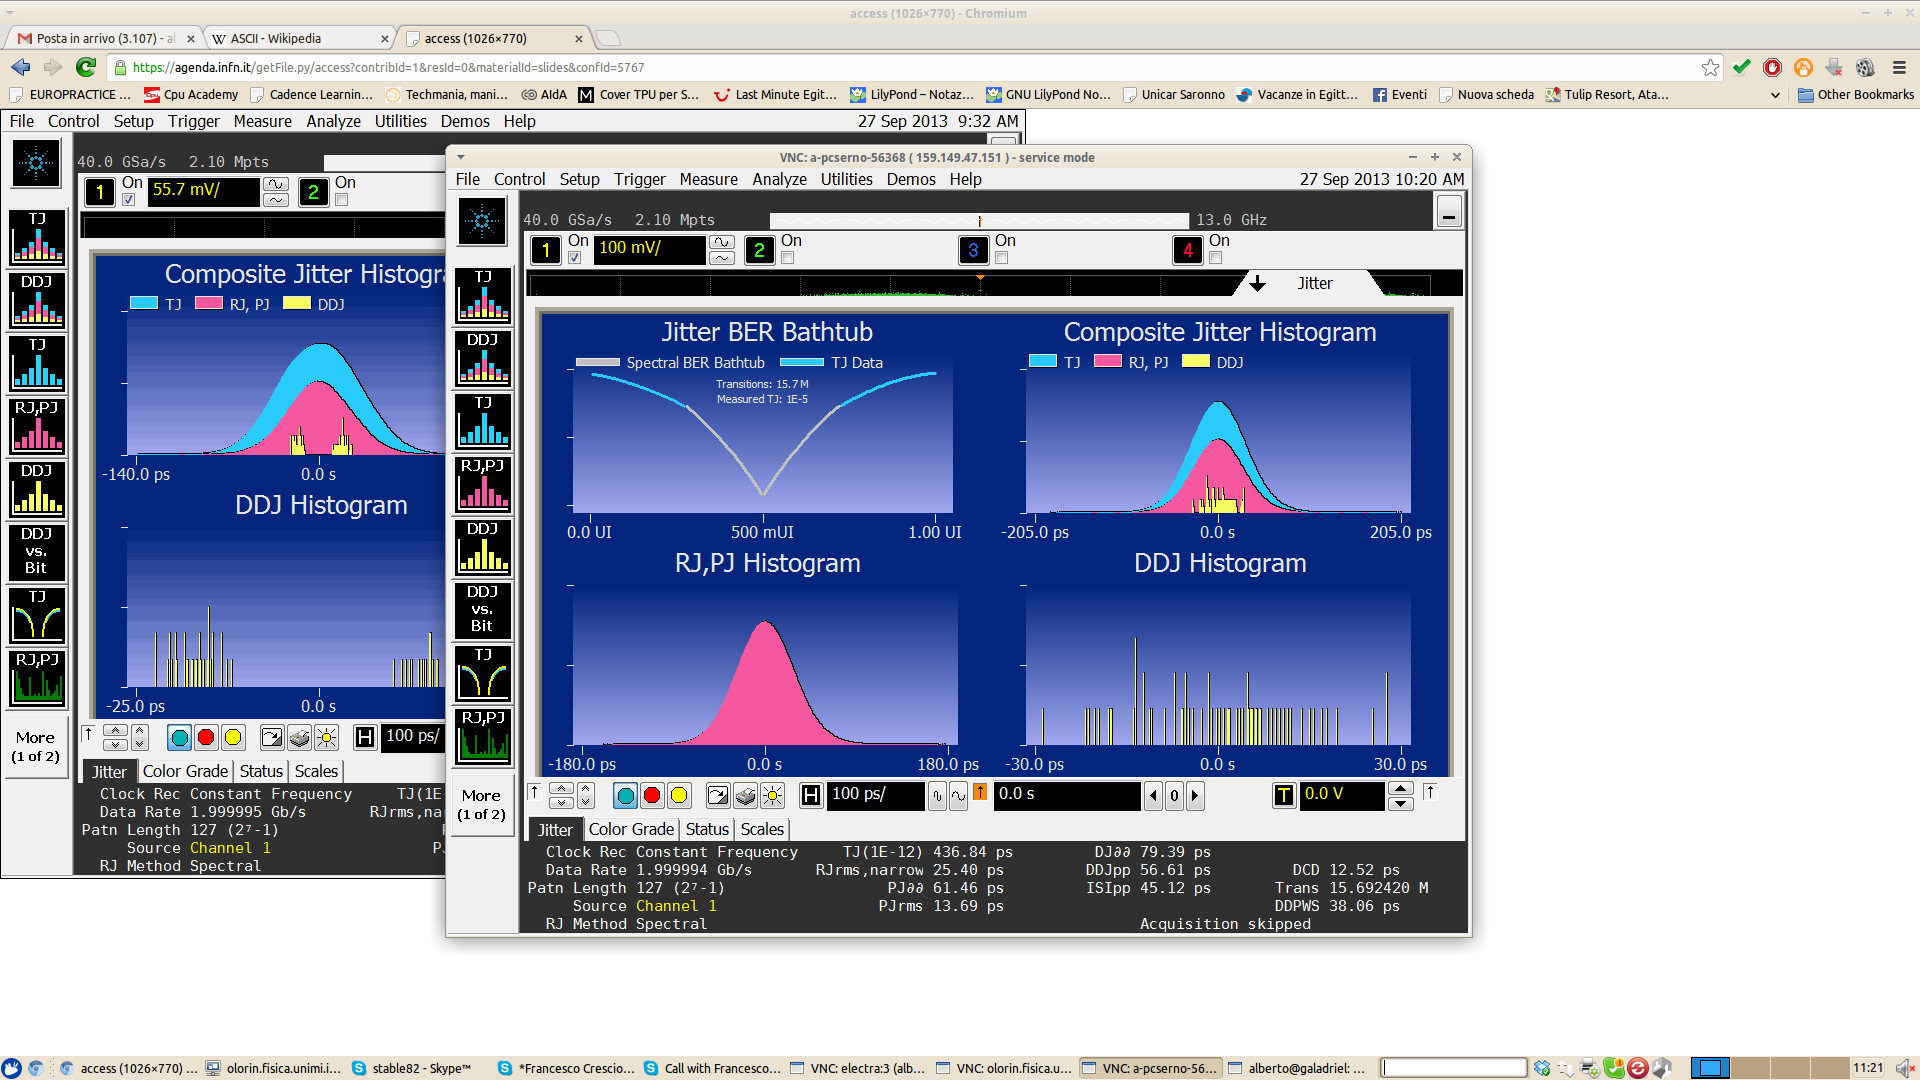Click channel 3 button in VNC window

pos(973,250)
